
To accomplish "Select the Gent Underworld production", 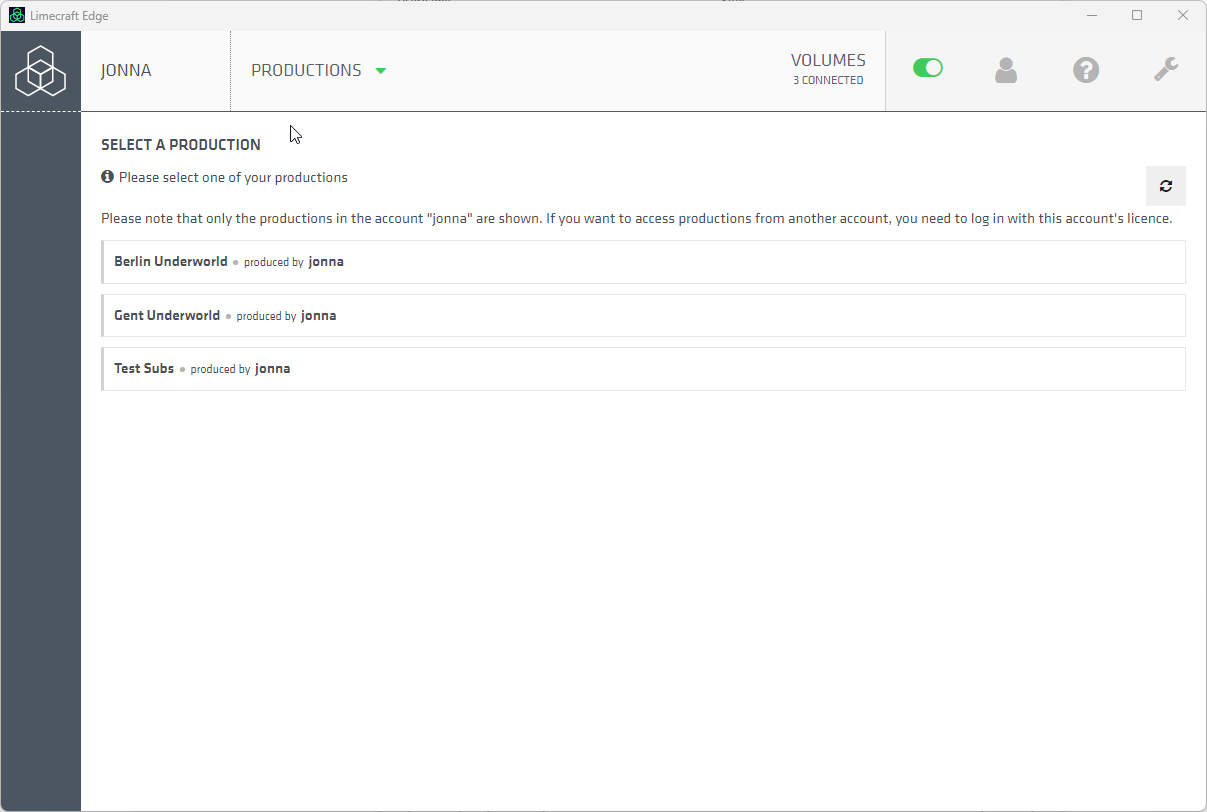I will [x=643, y=315].
